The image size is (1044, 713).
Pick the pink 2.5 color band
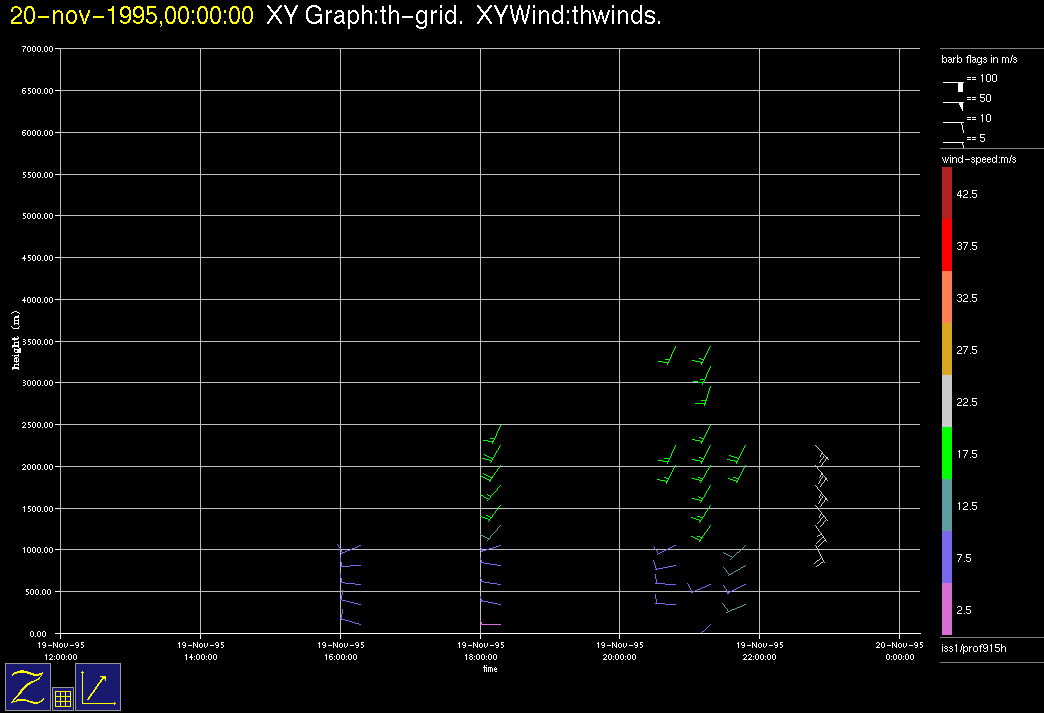(x=947, y=610)
